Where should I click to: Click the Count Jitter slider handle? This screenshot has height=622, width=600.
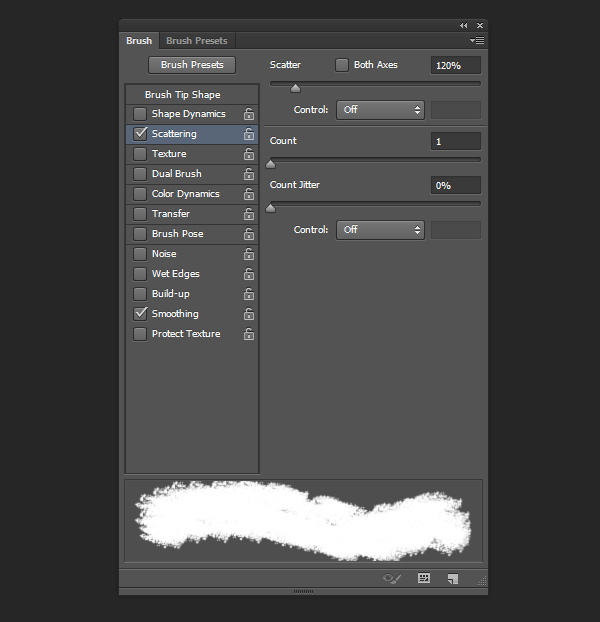coord(270,208)
